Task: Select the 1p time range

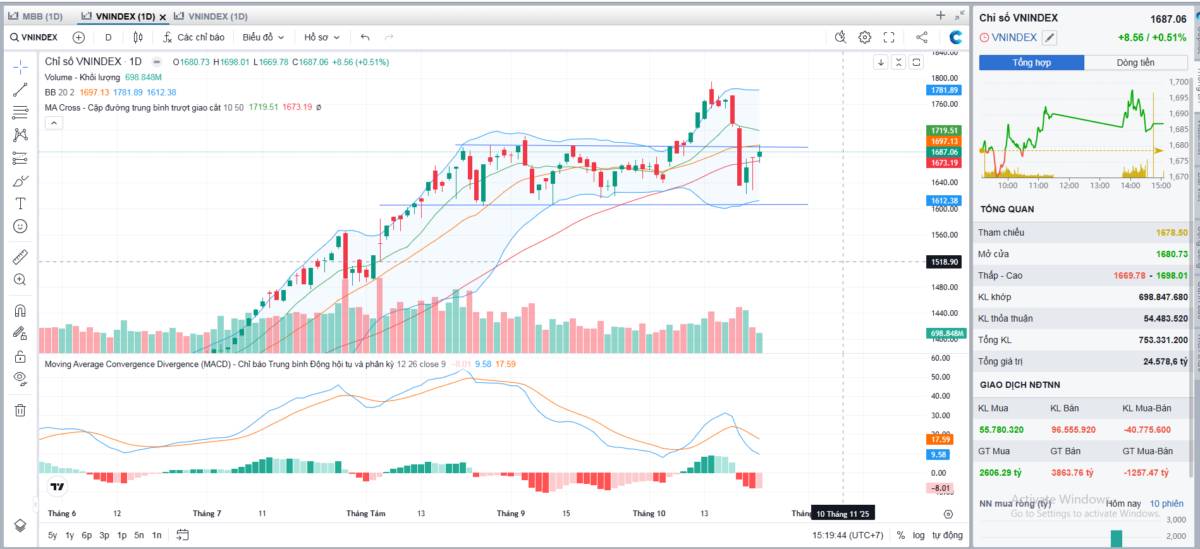Action: tap(121, 535)
